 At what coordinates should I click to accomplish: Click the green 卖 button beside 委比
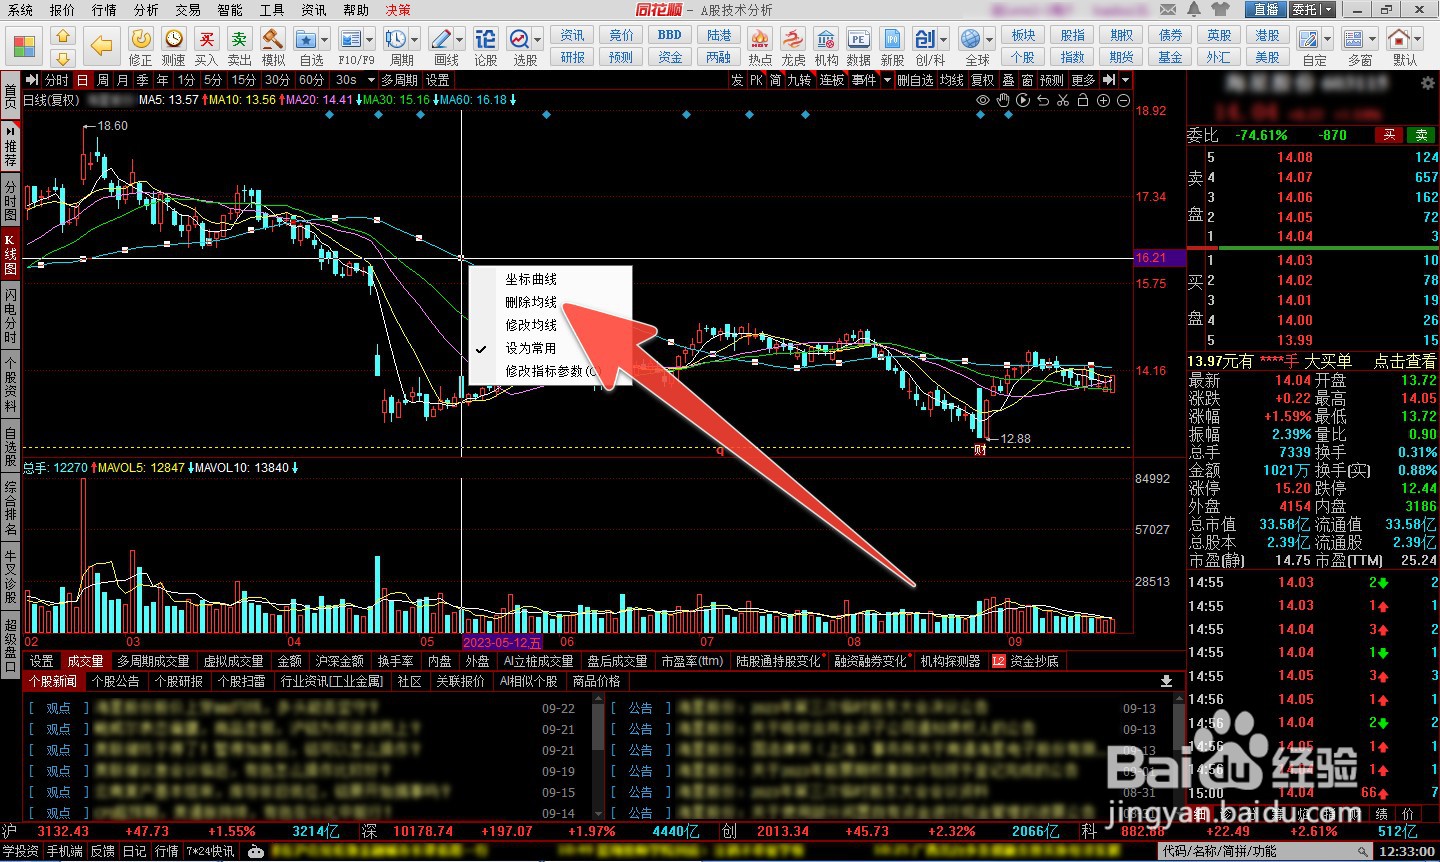click(x=1421, y=135)
